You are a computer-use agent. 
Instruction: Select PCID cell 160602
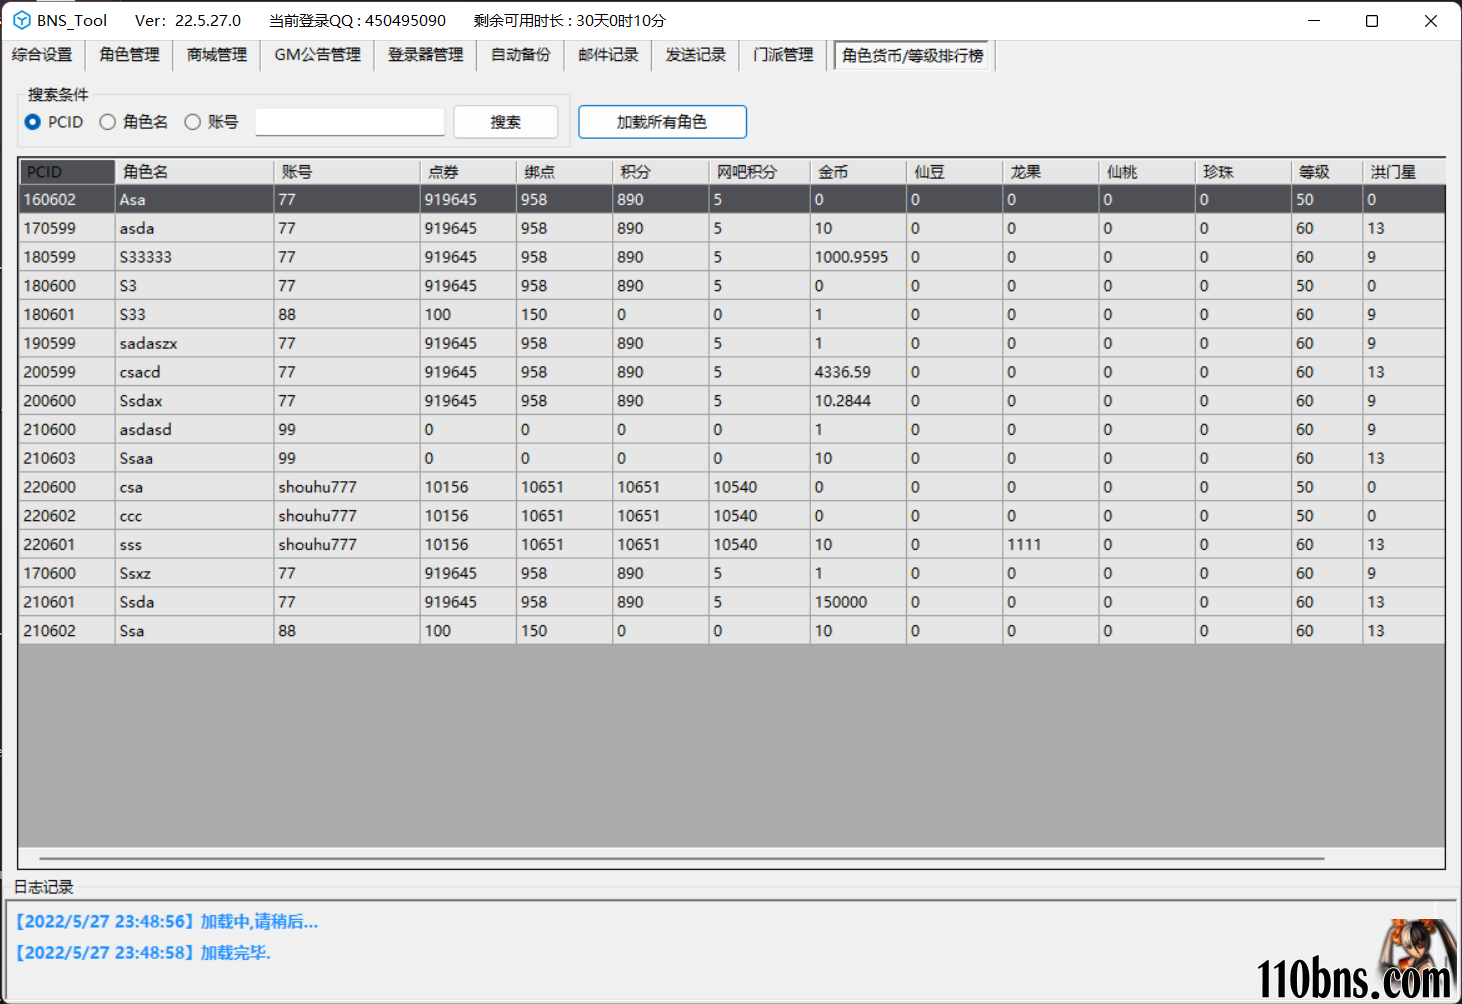(67, 200)
